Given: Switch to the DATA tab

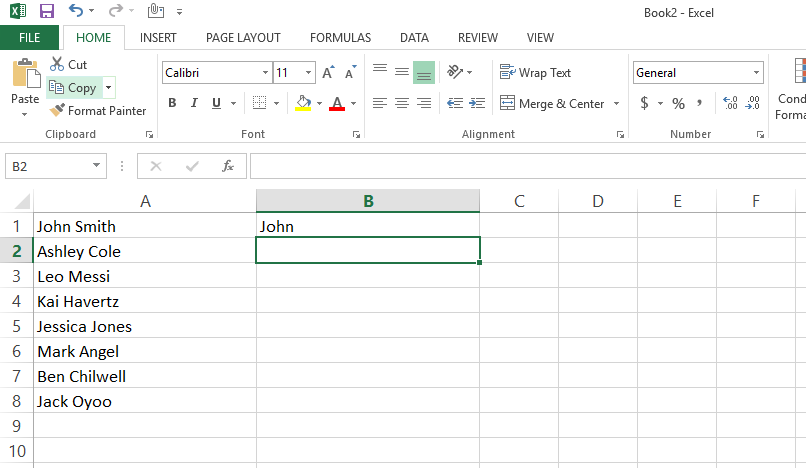Looking at the screenshot, I should click(414, 38).
